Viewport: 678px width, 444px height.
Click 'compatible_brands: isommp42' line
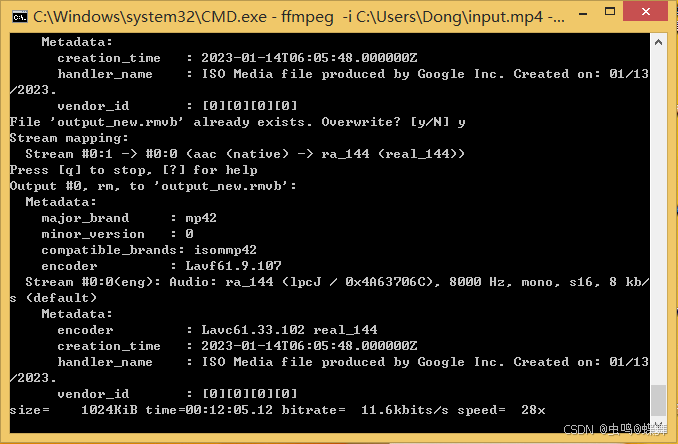149,250
